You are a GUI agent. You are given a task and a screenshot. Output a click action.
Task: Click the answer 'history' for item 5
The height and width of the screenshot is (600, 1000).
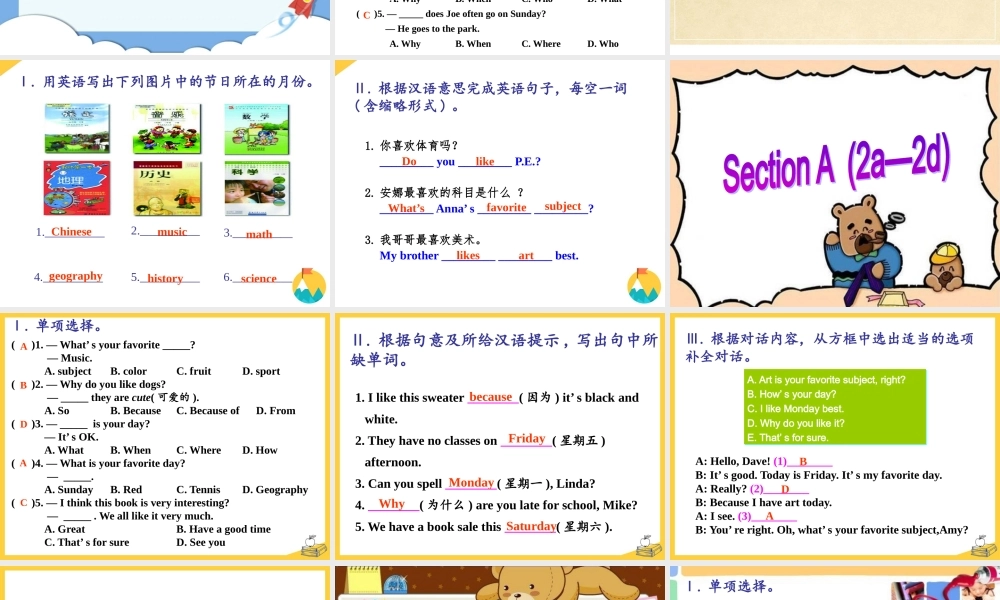165,278
